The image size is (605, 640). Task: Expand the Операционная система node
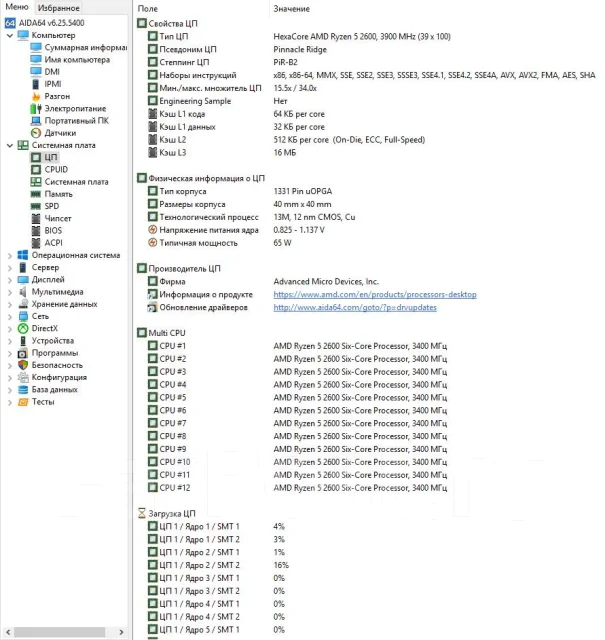coord(10,256)
